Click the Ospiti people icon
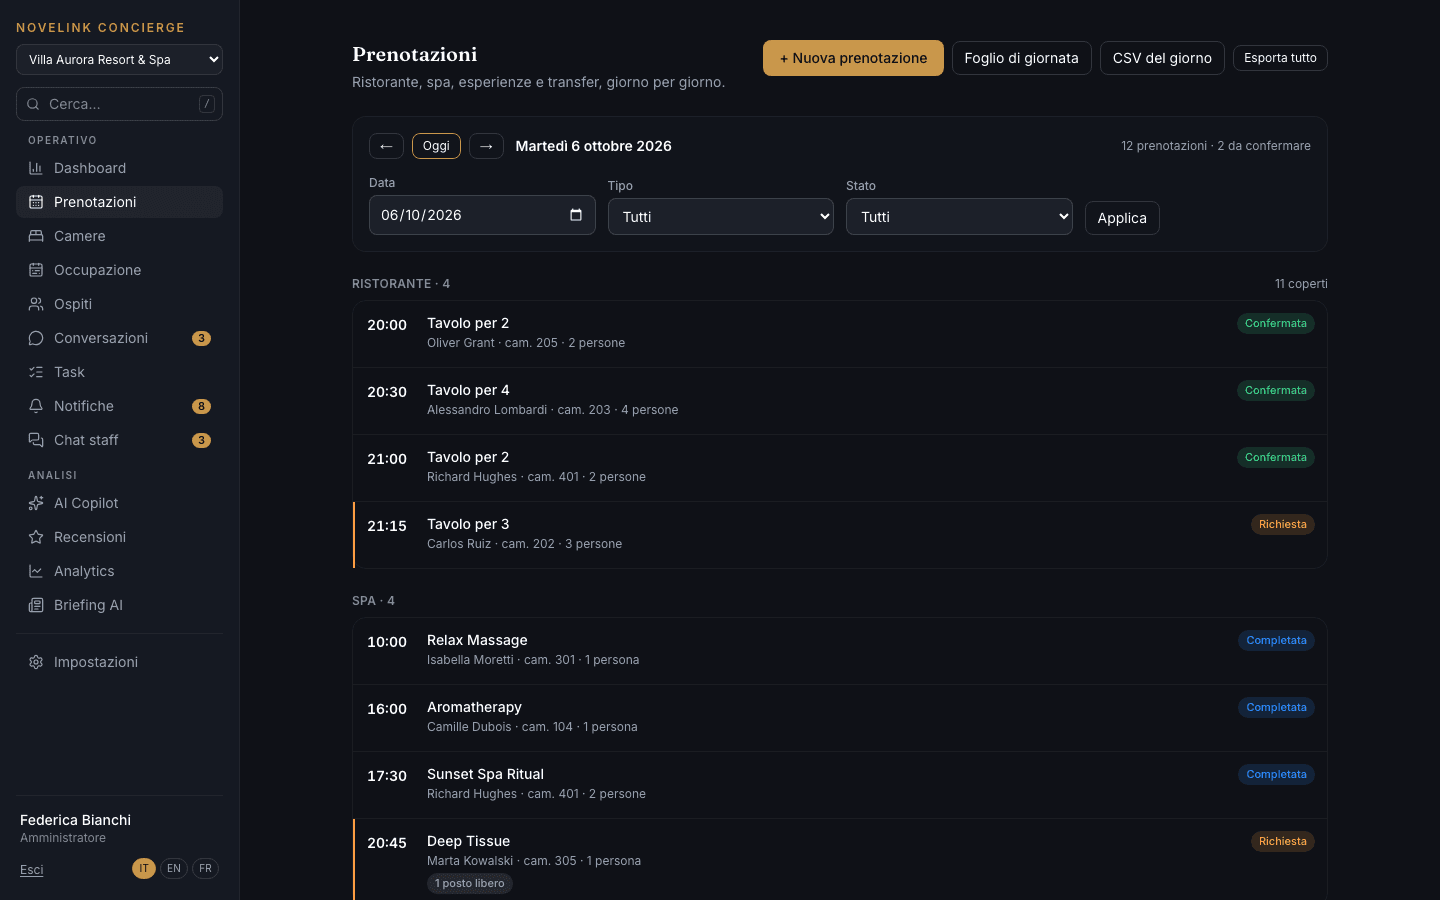Screen dimensions: 1440x900 click(x=36, y=304)
